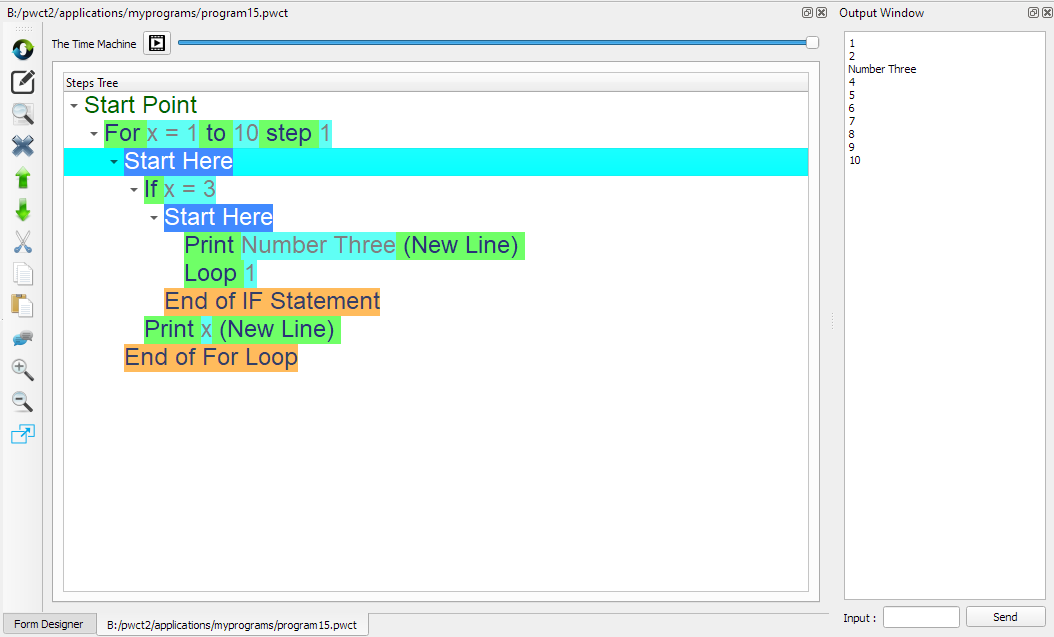
Task: Select the highlighted Start Here step
Action: click(x=178, y=160)
